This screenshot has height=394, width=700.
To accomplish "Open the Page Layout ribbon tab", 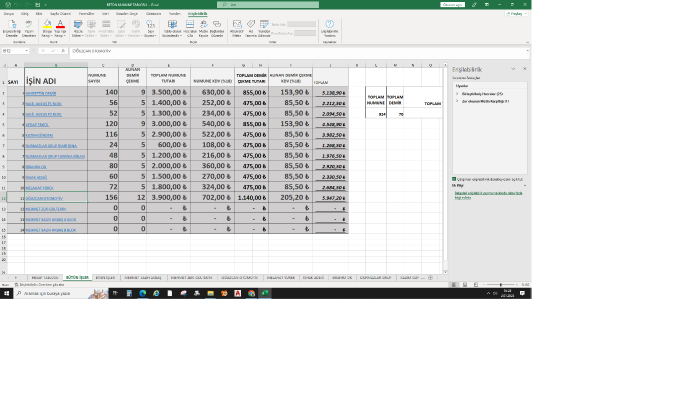I will pyautogui.click(x=60, y=14).
